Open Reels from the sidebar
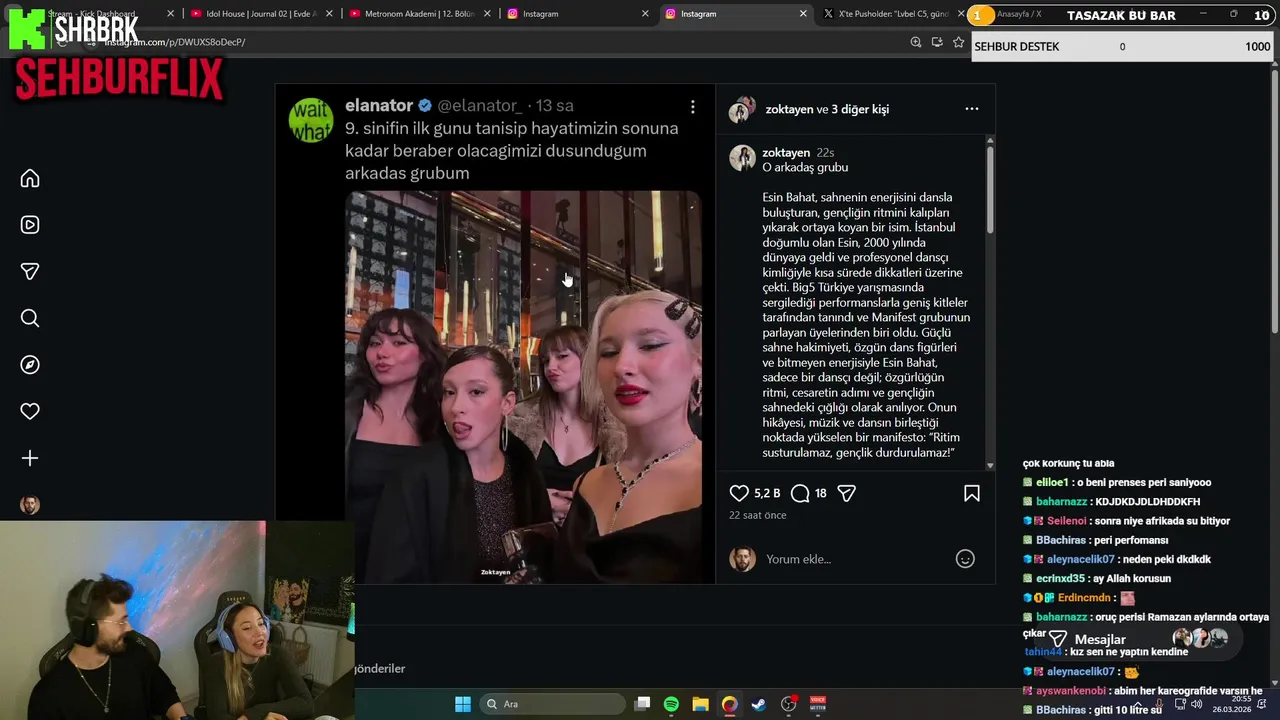The height and width of the screenshot is (720, 1280). (30, 225)
